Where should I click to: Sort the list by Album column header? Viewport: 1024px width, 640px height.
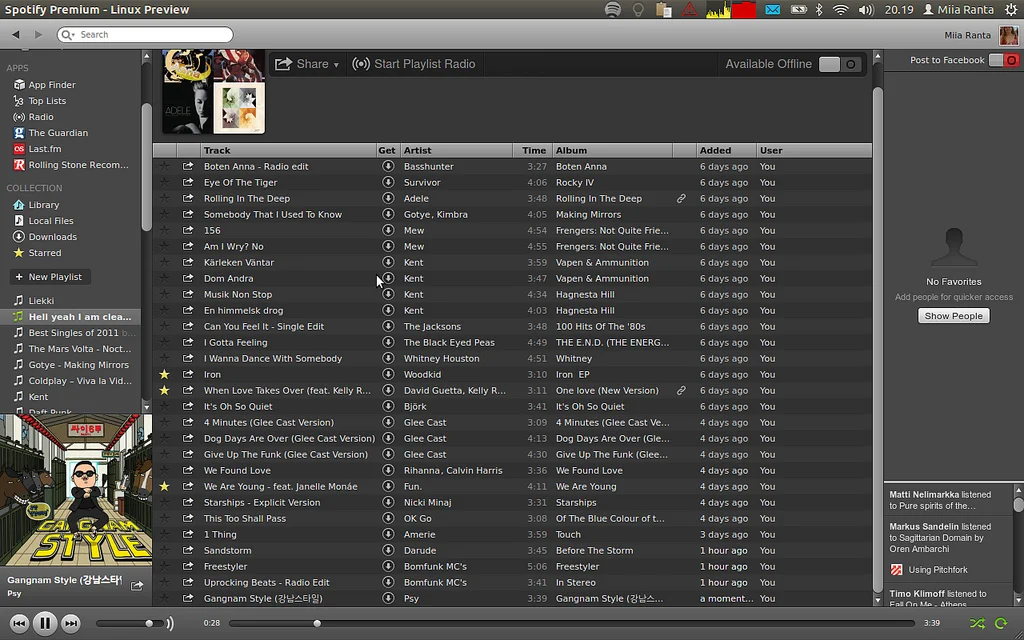tap(613, 150)
